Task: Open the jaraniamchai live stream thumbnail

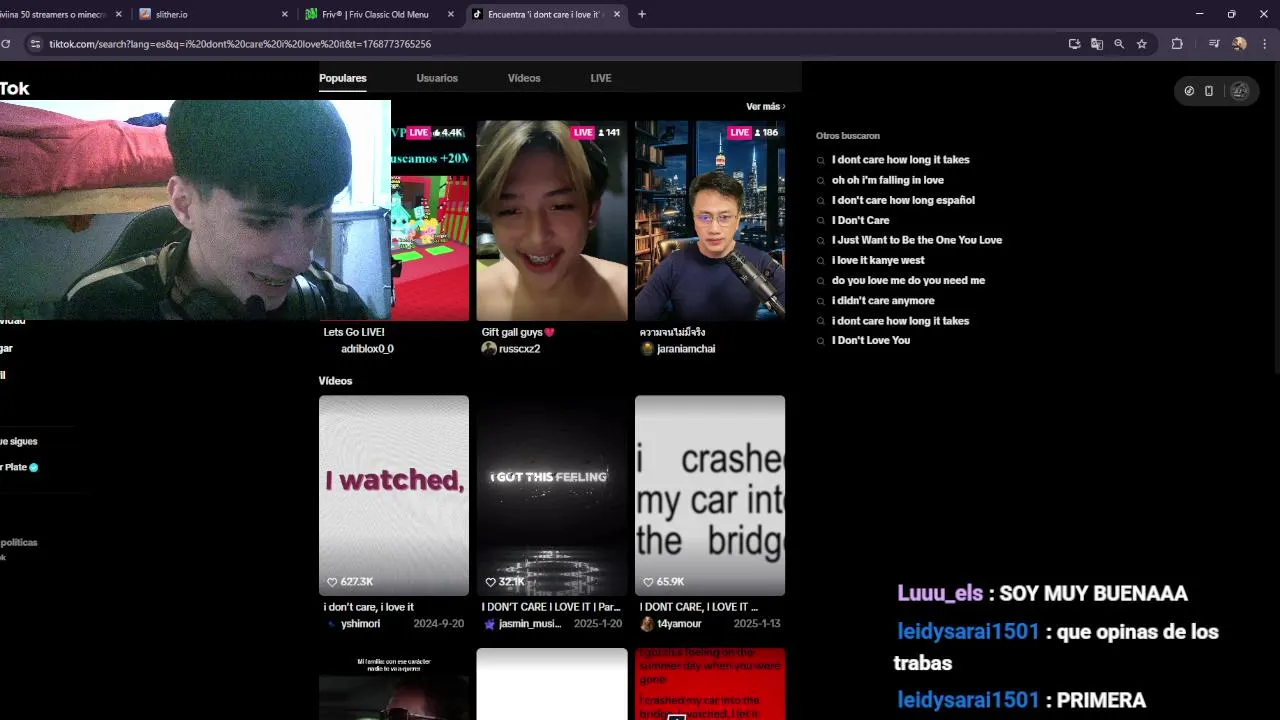Action: pos(710,221)
